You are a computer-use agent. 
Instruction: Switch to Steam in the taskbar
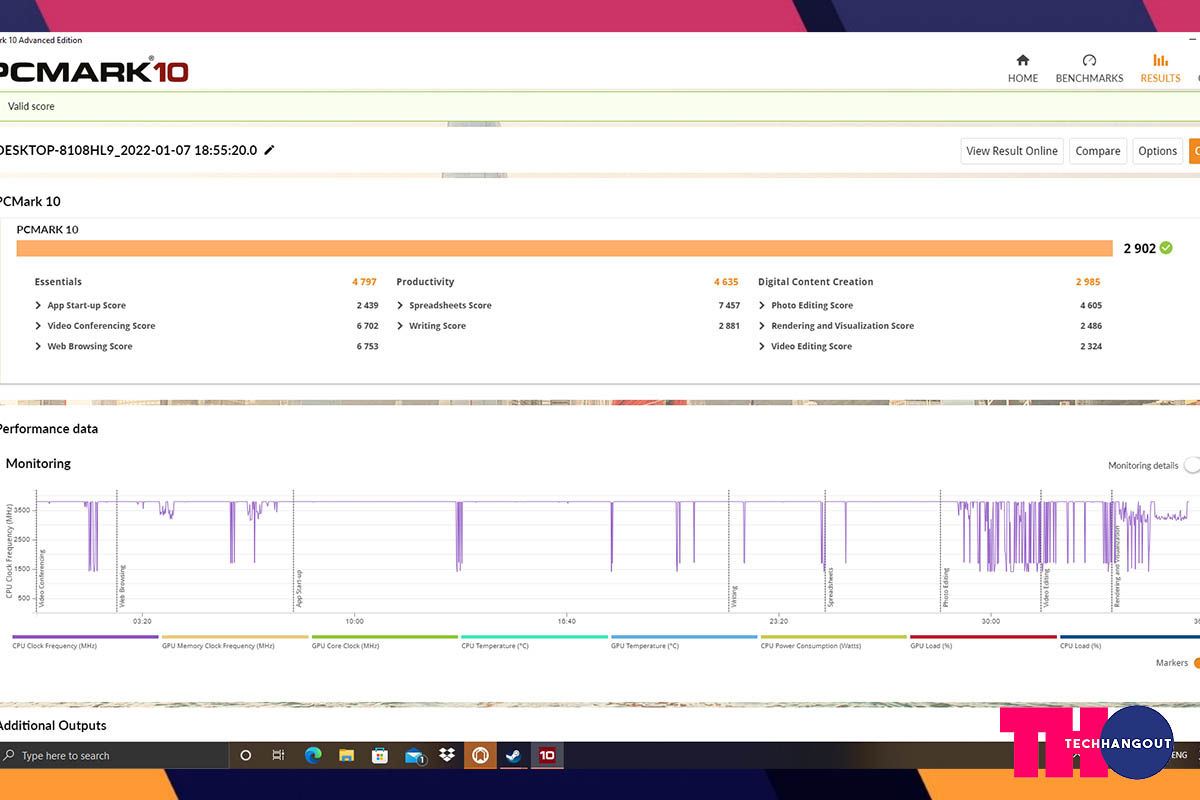click(513, 755)
